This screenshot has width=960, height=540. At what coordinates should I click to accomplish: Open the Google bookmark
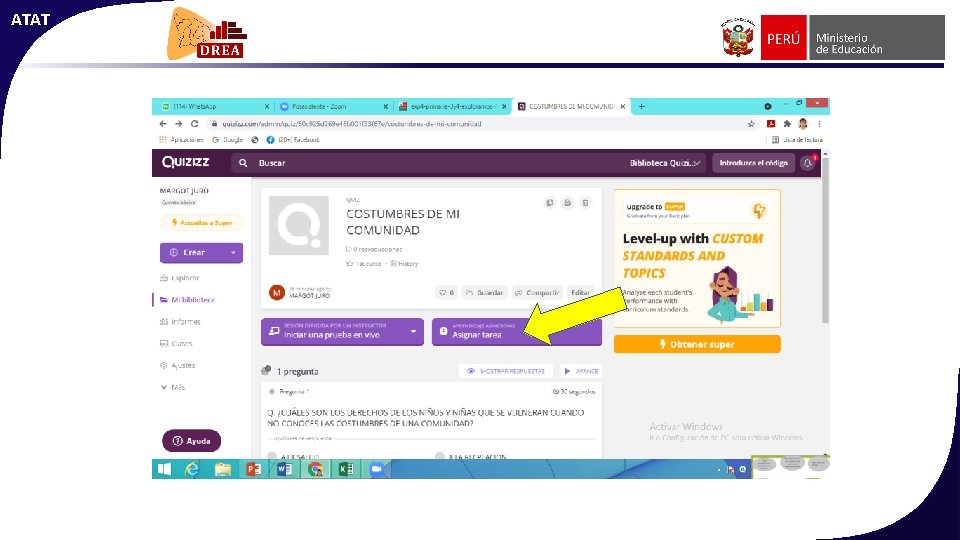coord(228,140)
